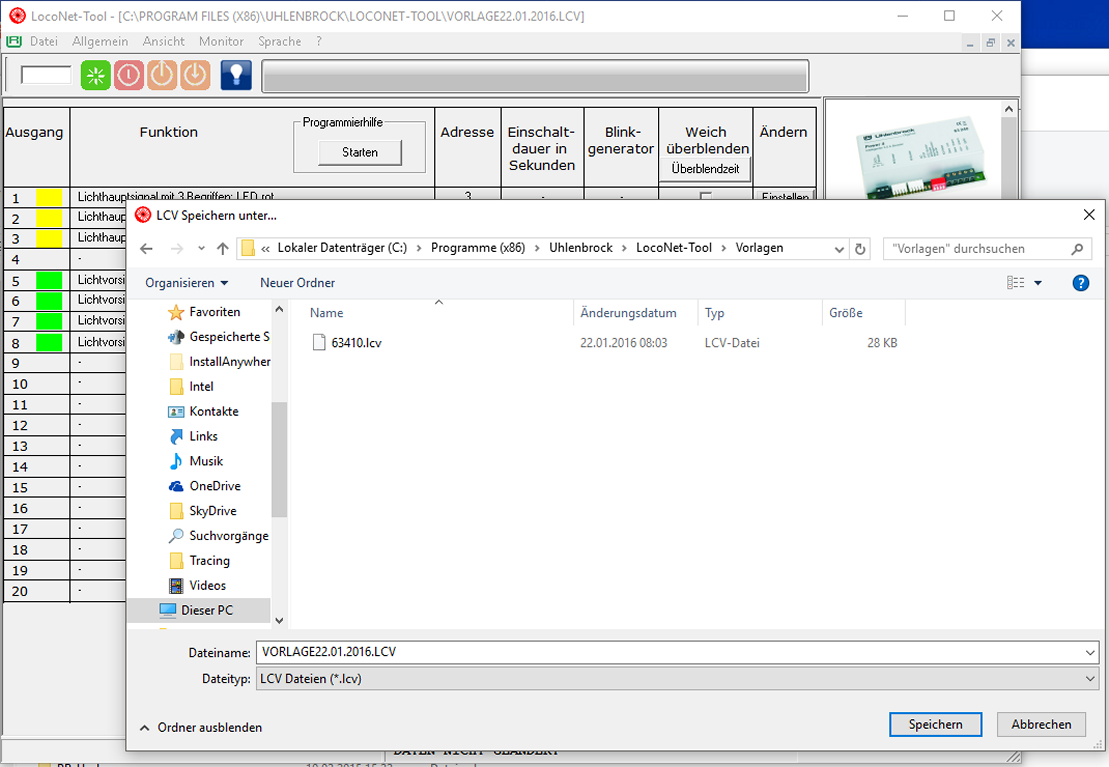Screen dimensions: 1109x767
Task: Select the file 63410.lcv
Action: tap(347, 342)
